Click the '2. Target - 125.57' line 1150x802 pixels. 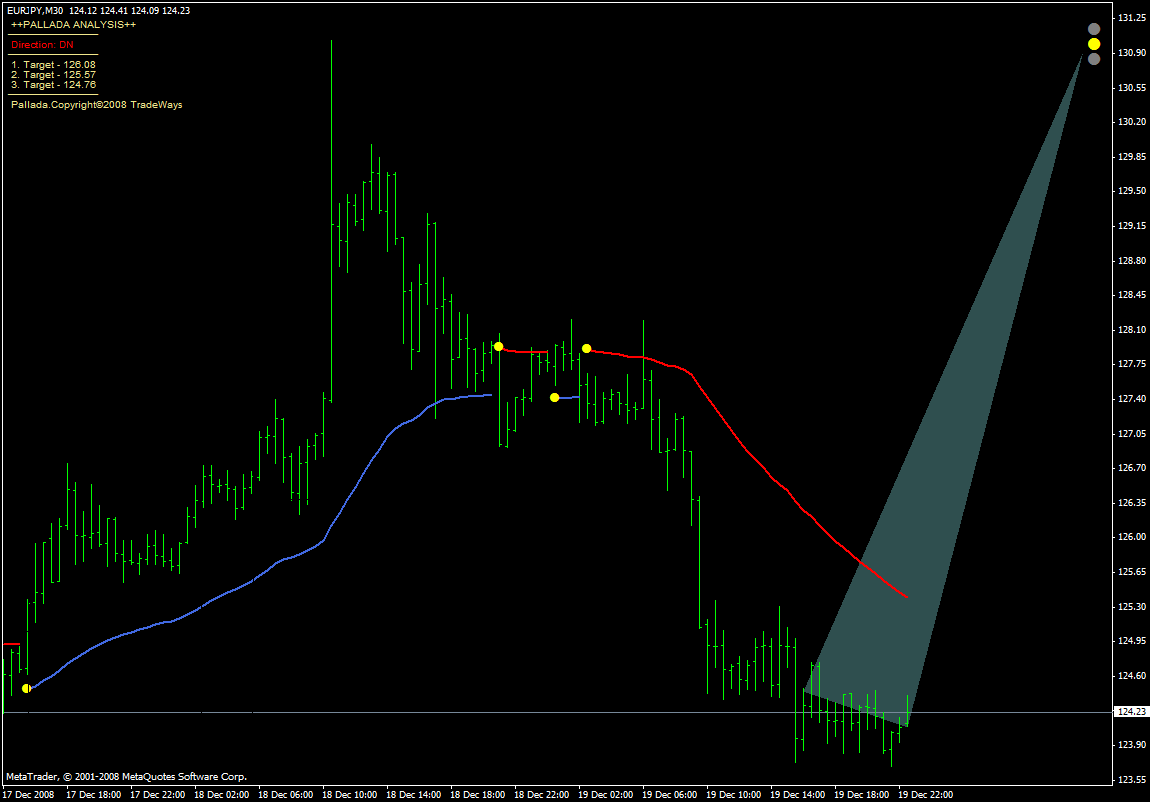click(x=53, y=75)
